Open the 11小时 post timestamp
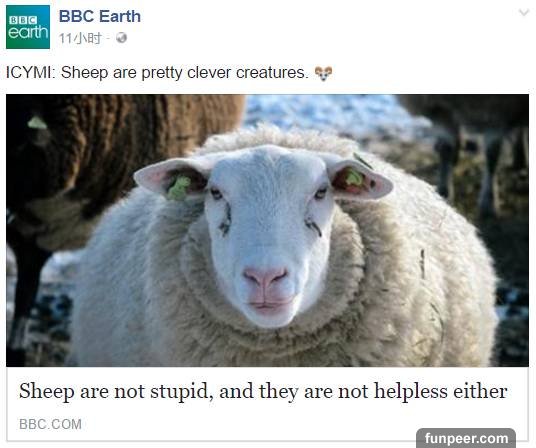This screenshot has height=448, width=536. click(80, 38)
